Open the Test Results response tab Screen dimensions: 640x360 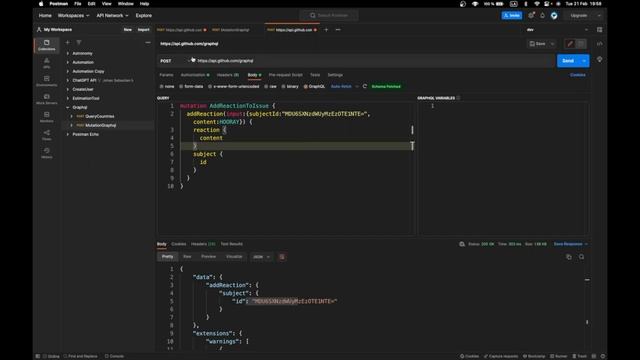pyautogui.click(x=231, y=244)
